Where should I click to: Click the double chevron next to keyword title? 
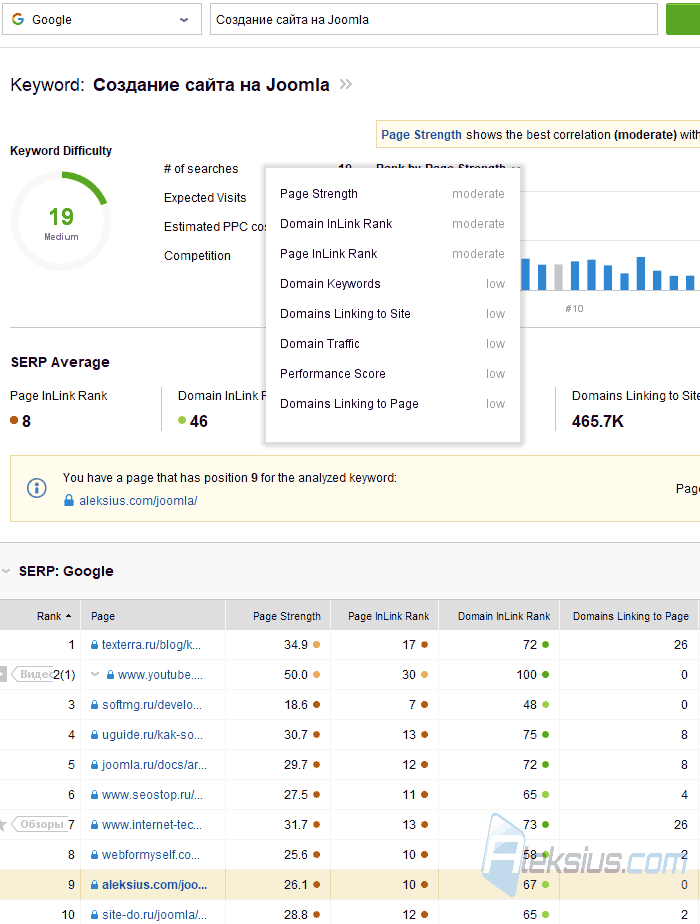click(x=346, y=84)
